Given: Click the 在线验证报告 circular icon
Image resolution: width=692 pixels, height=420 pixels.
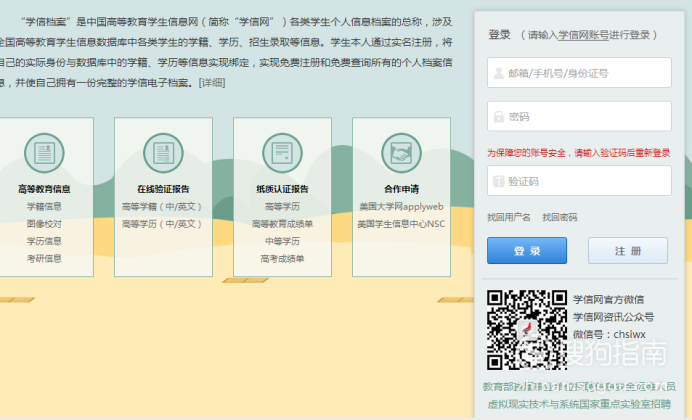Looking at the screenshot, I should click(163, 153).
